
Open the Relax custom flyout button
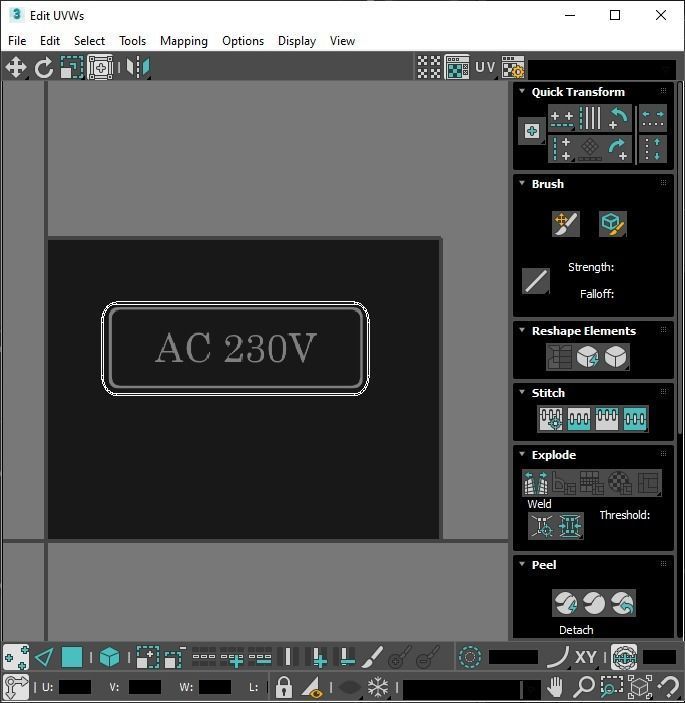point(616,357)
